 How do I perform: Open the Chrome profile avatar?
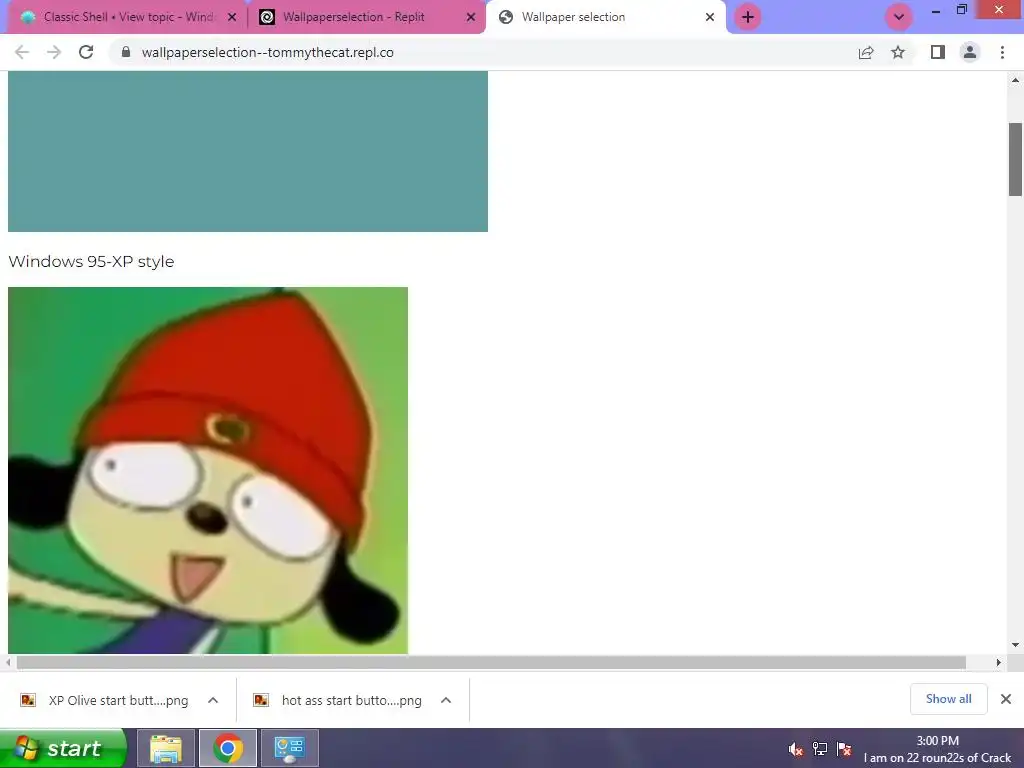970,52
